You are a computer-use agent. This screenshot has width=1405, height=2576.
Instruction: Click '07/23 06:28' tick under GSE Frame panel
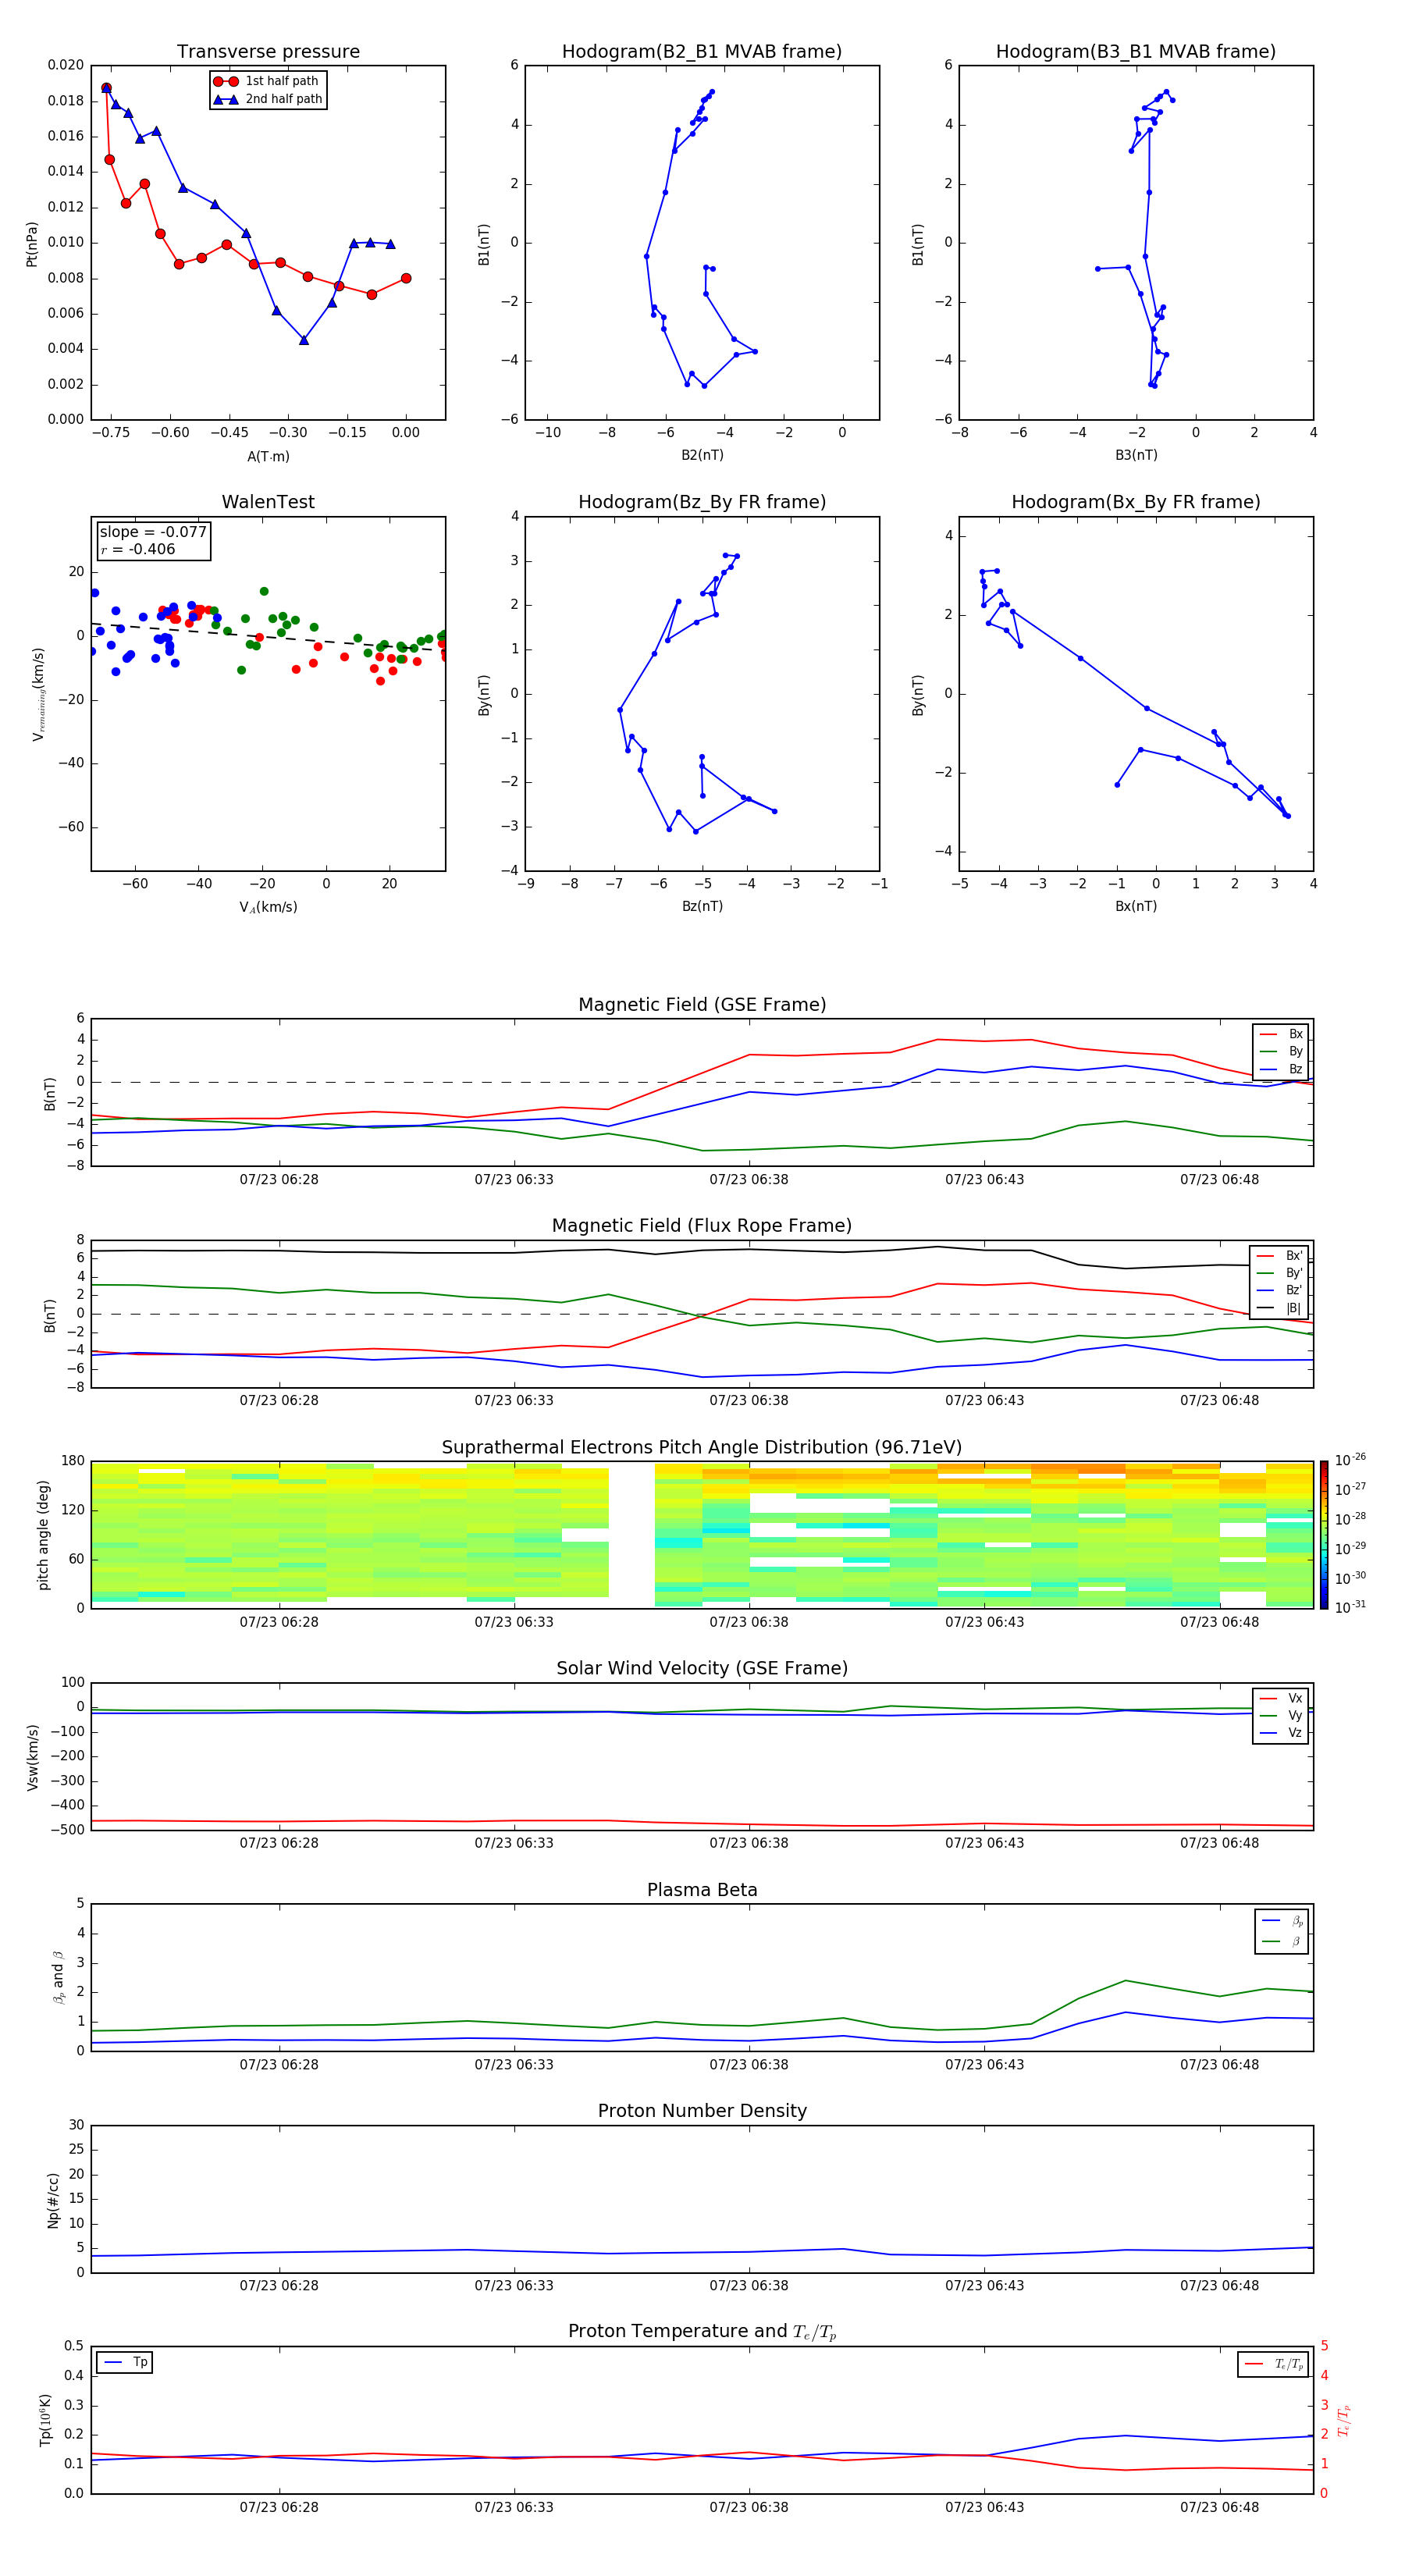(x=279, y=1179)
